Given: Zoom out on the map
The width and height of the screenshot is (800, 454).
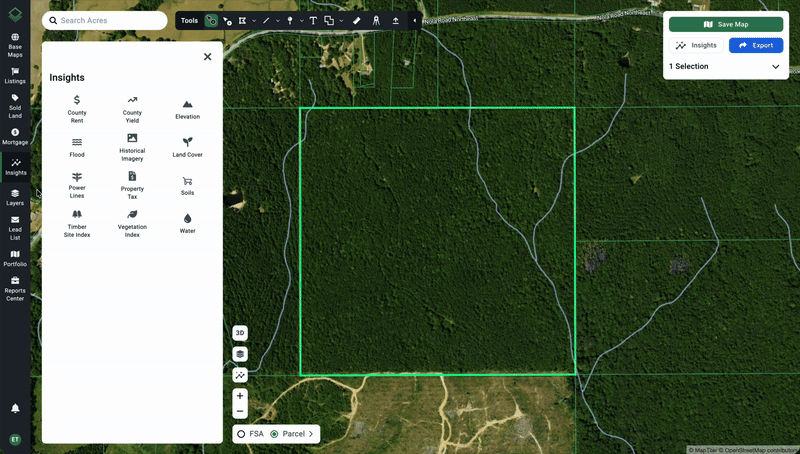Looking at the screenshot, I should (x=240, y=411).
